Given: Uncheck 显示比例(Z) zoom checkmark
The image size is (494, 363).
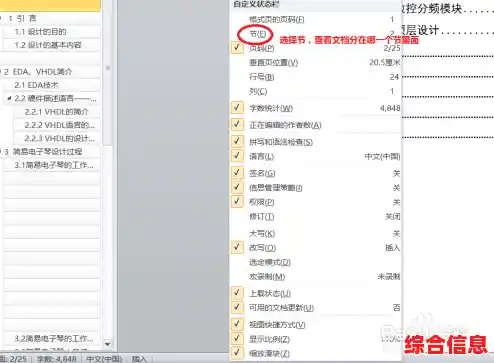Looking at the screenshot, I should pyautogui.click(x=237, y=338).
